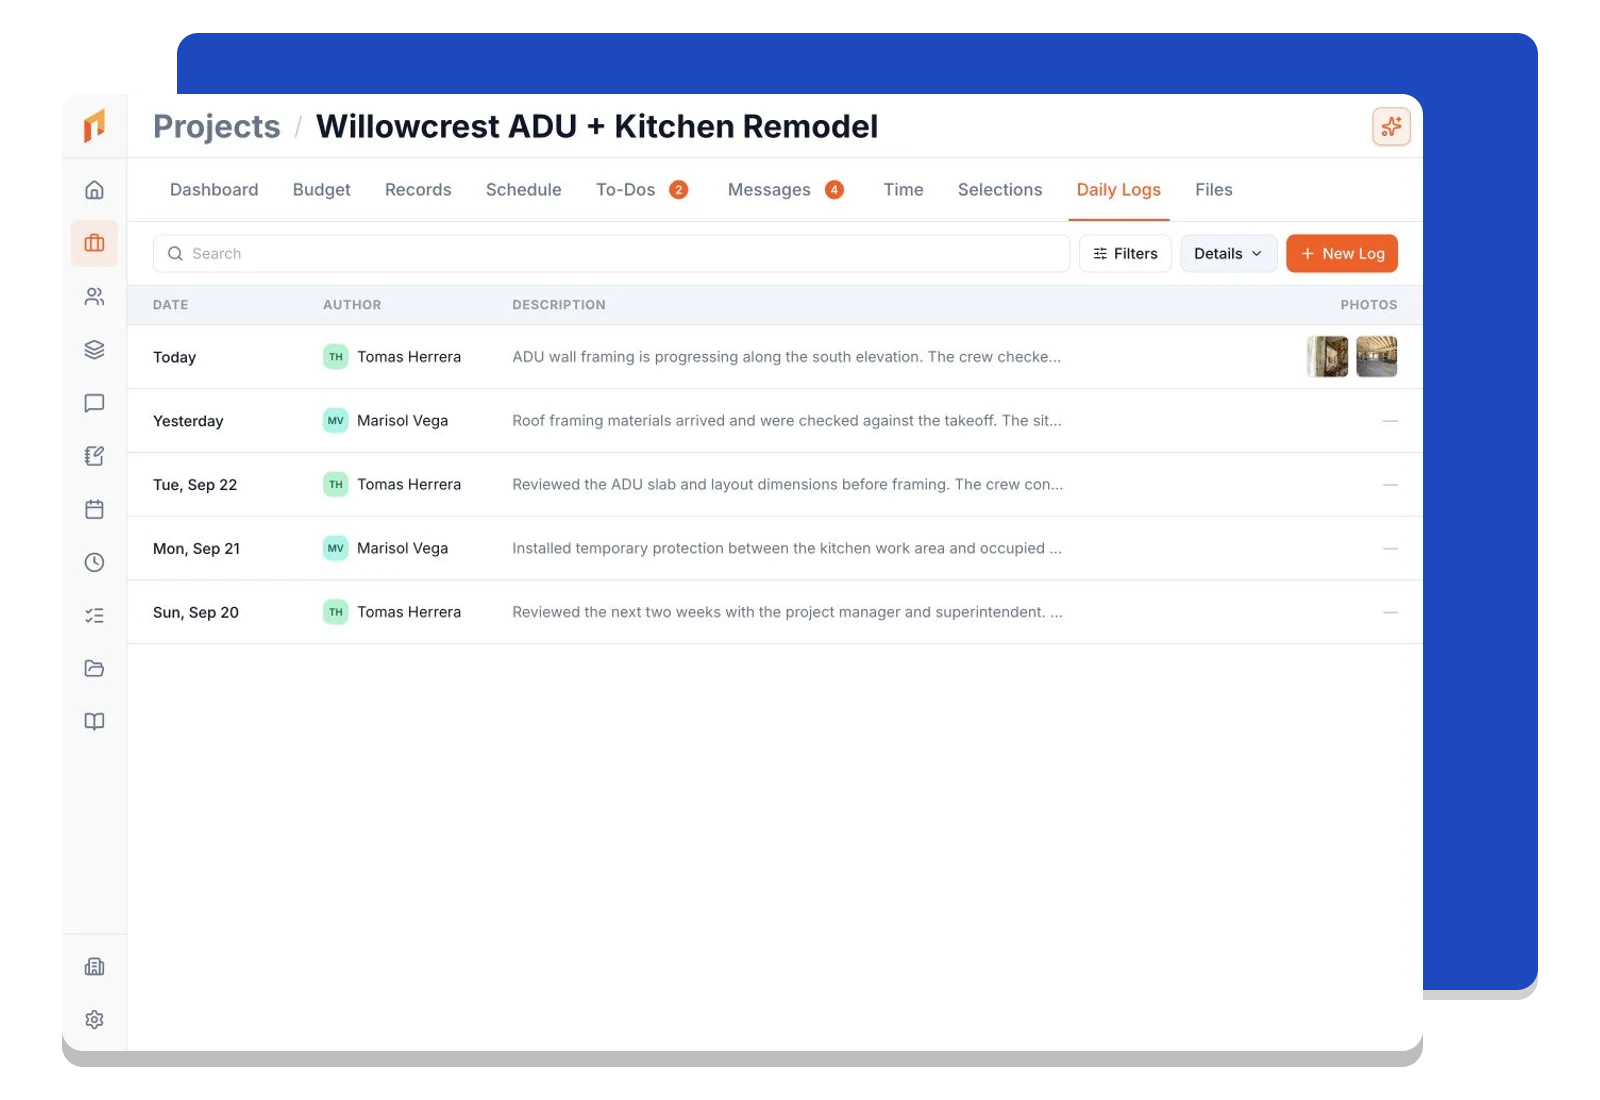Click the open folder files icon in sidebar
This screenshot has width=1600, height=1100.
click(94, 668)
